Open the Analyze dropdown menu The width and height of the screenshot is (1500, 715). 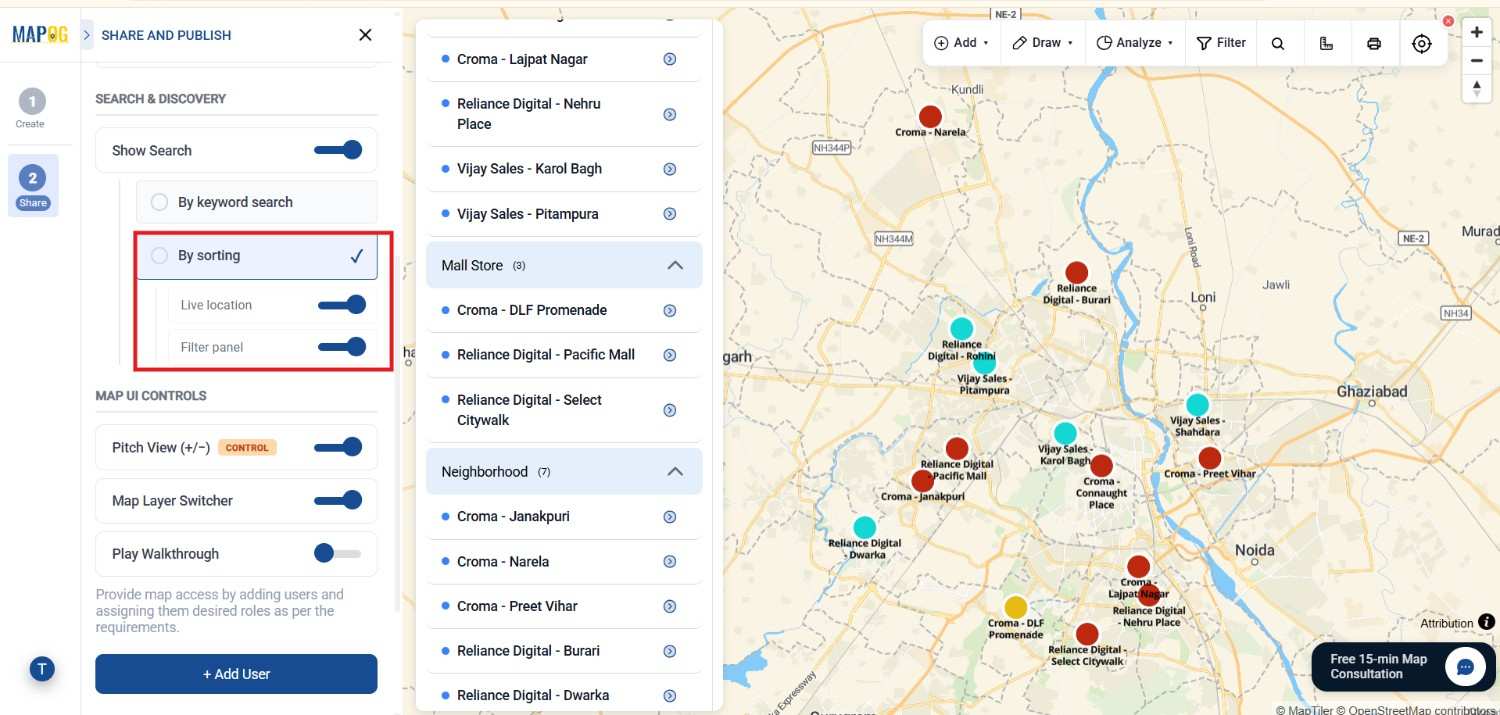tap(1135, 43)
